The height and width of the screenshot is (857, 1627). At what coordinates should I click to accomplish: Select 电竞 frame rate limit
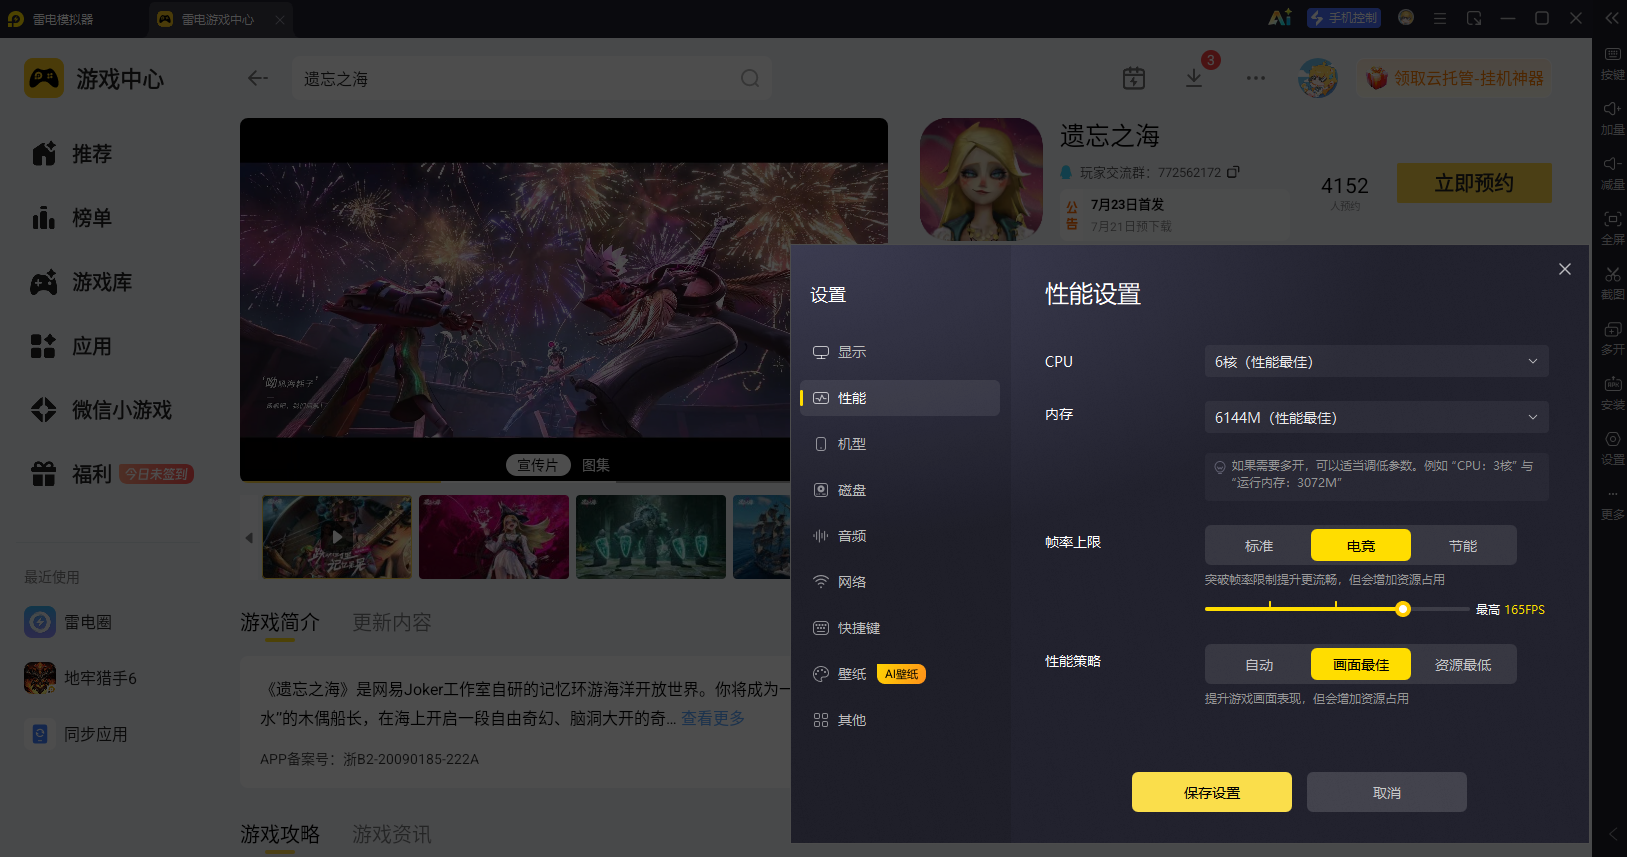coord(1361,546)
